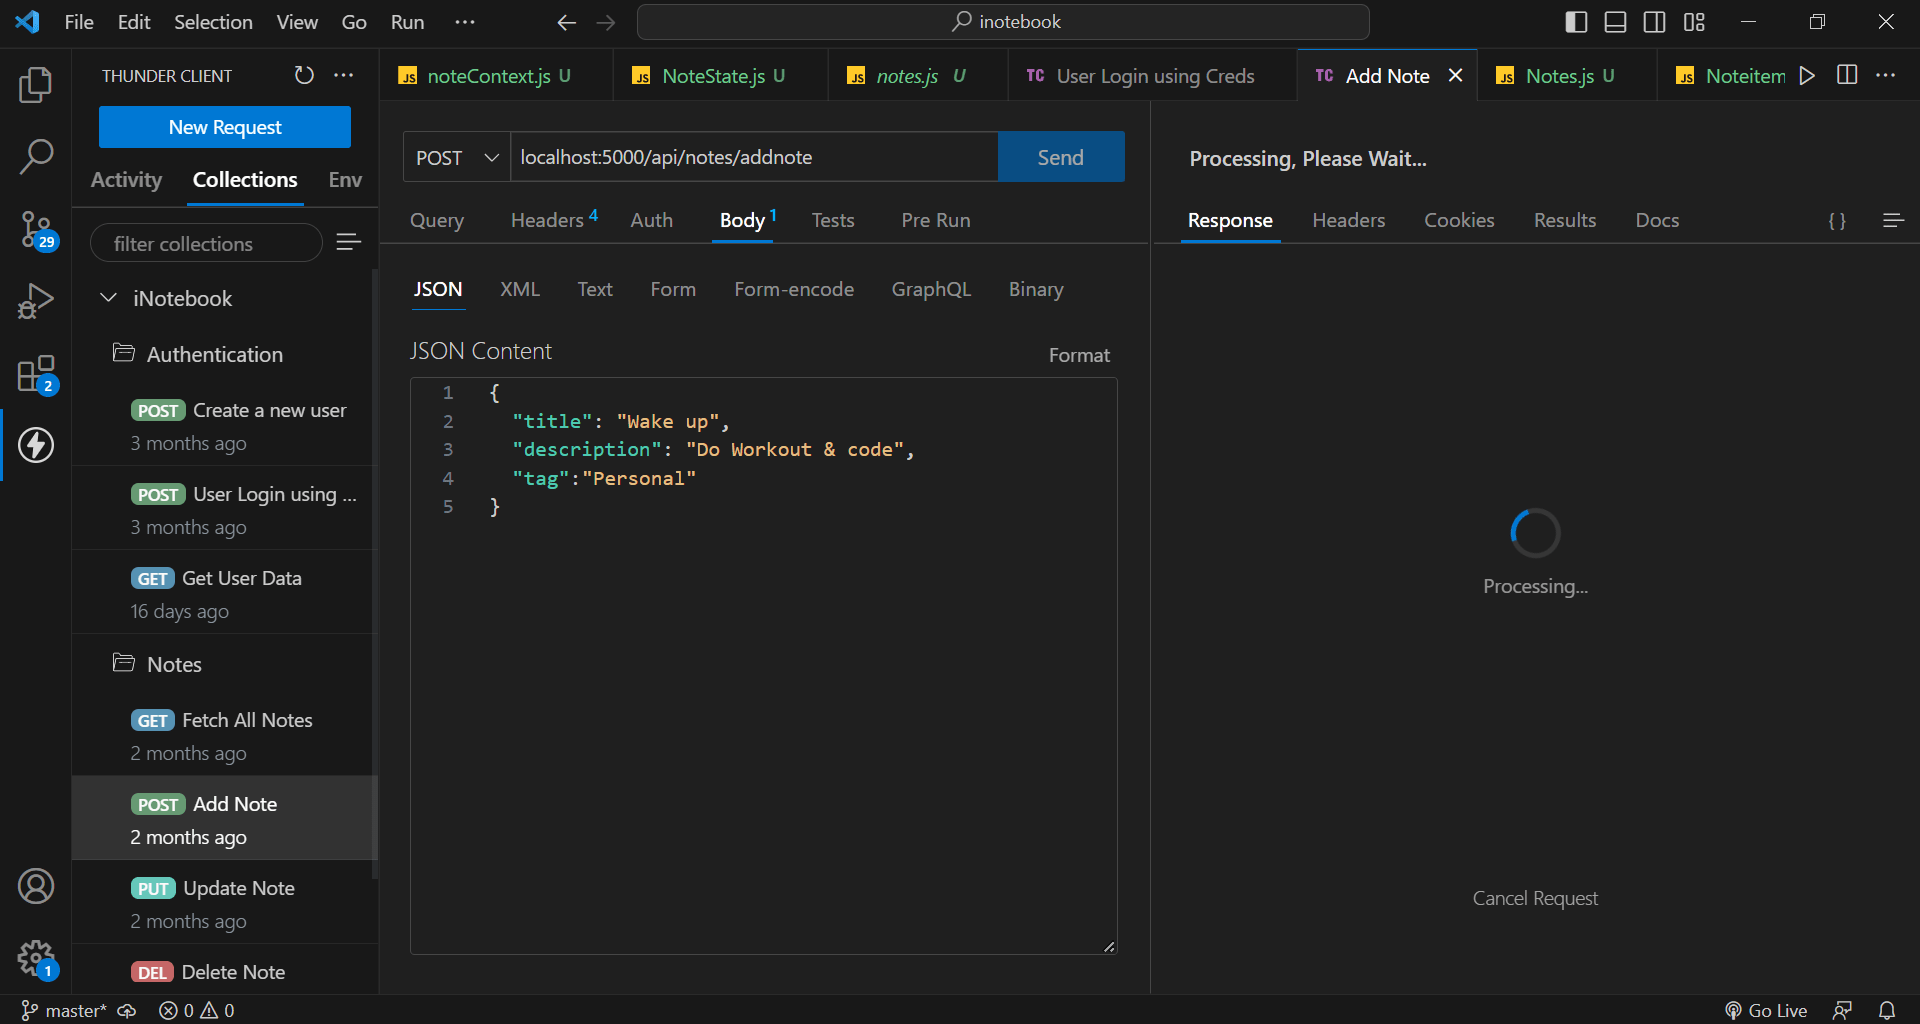The height and width of the screenshot is (1024, 1920).
Task: Open the Source Control view
Action: [x=36, y=229]
